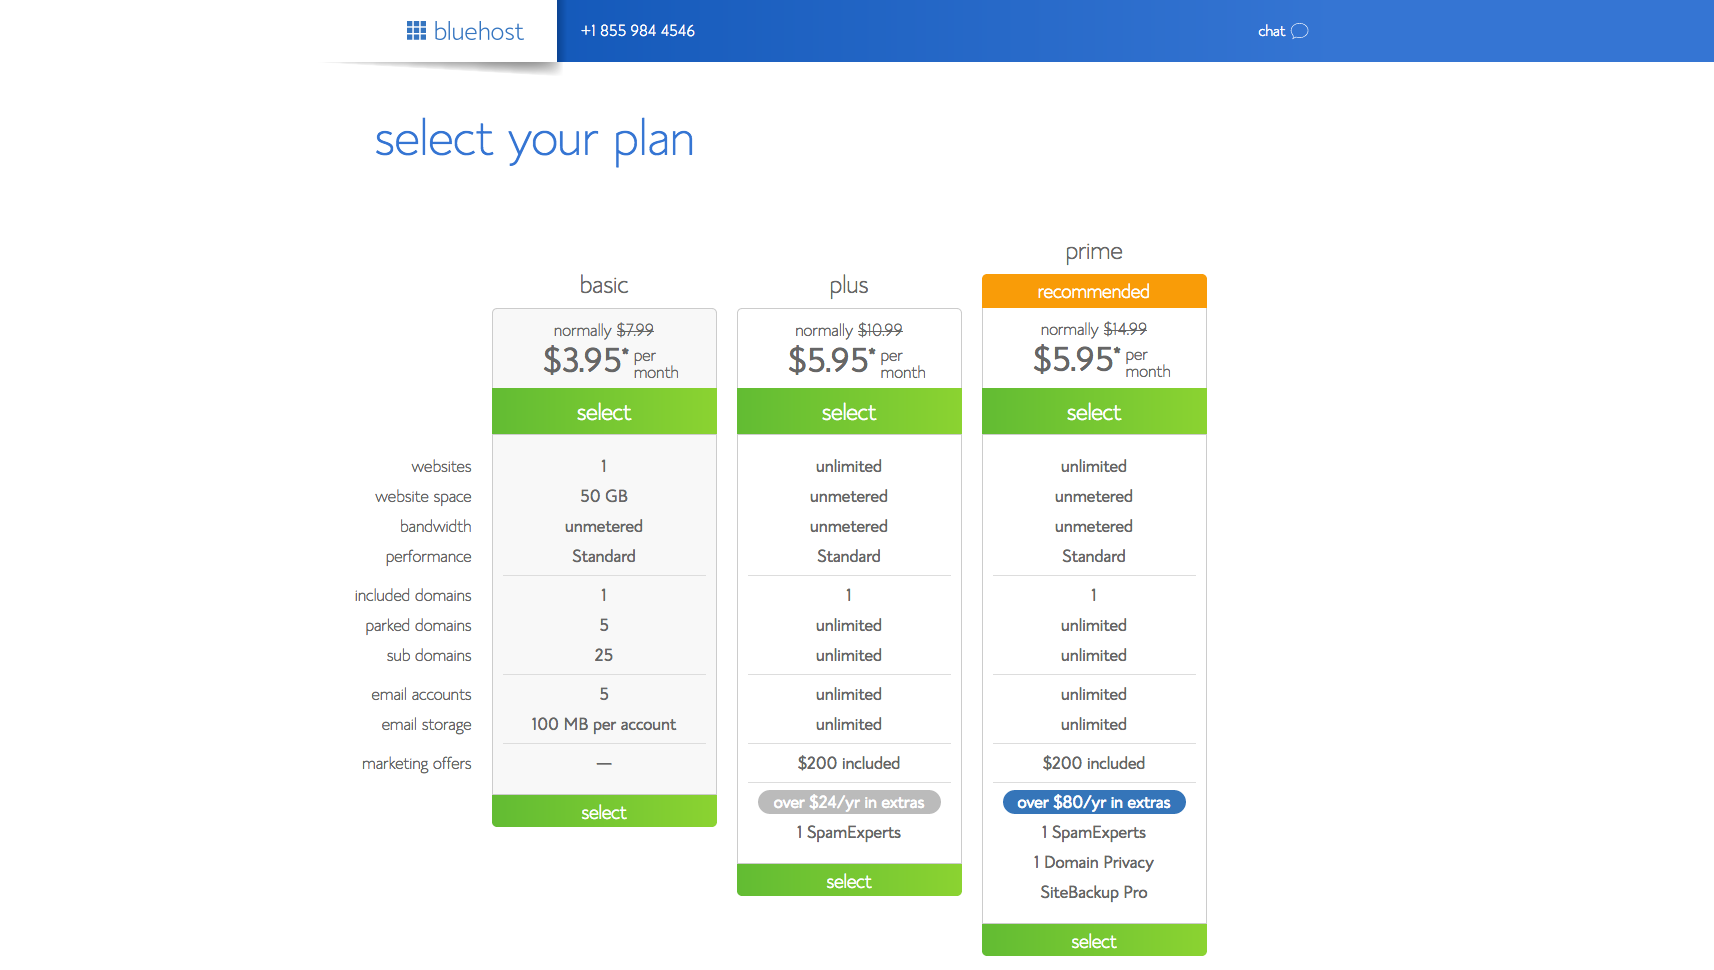This screenshot has width=1714, height=970.
Task: Click the prime plan heading
Action: click(1094, 251)
